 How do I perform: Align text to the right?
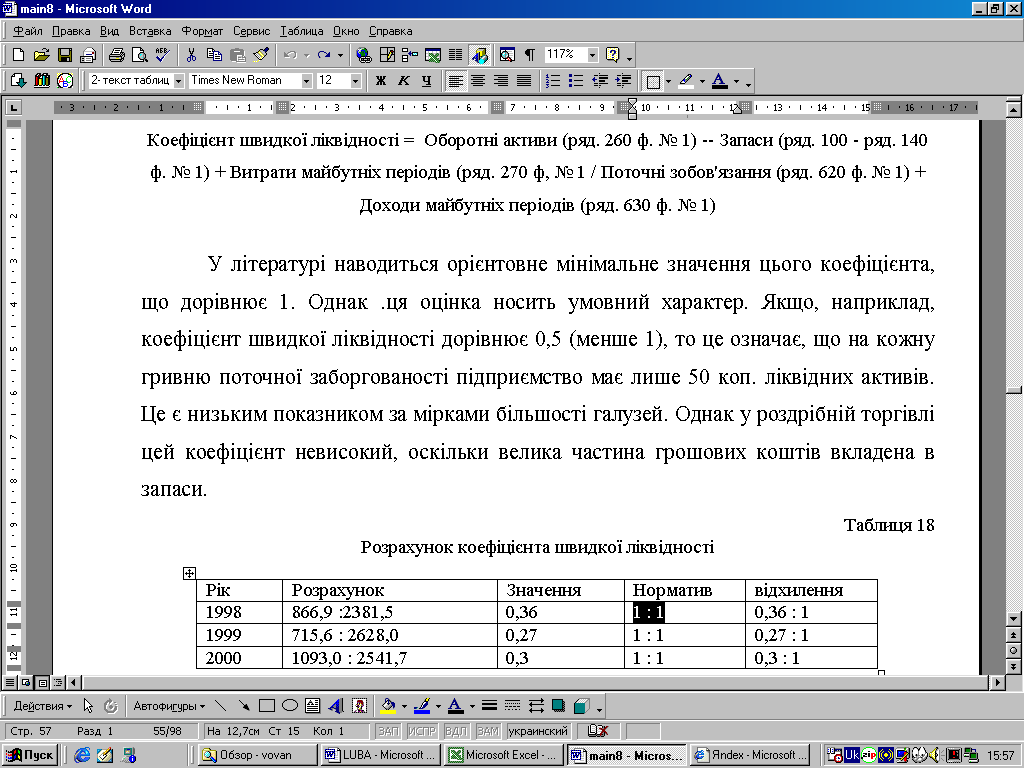[x=501, y=80]
